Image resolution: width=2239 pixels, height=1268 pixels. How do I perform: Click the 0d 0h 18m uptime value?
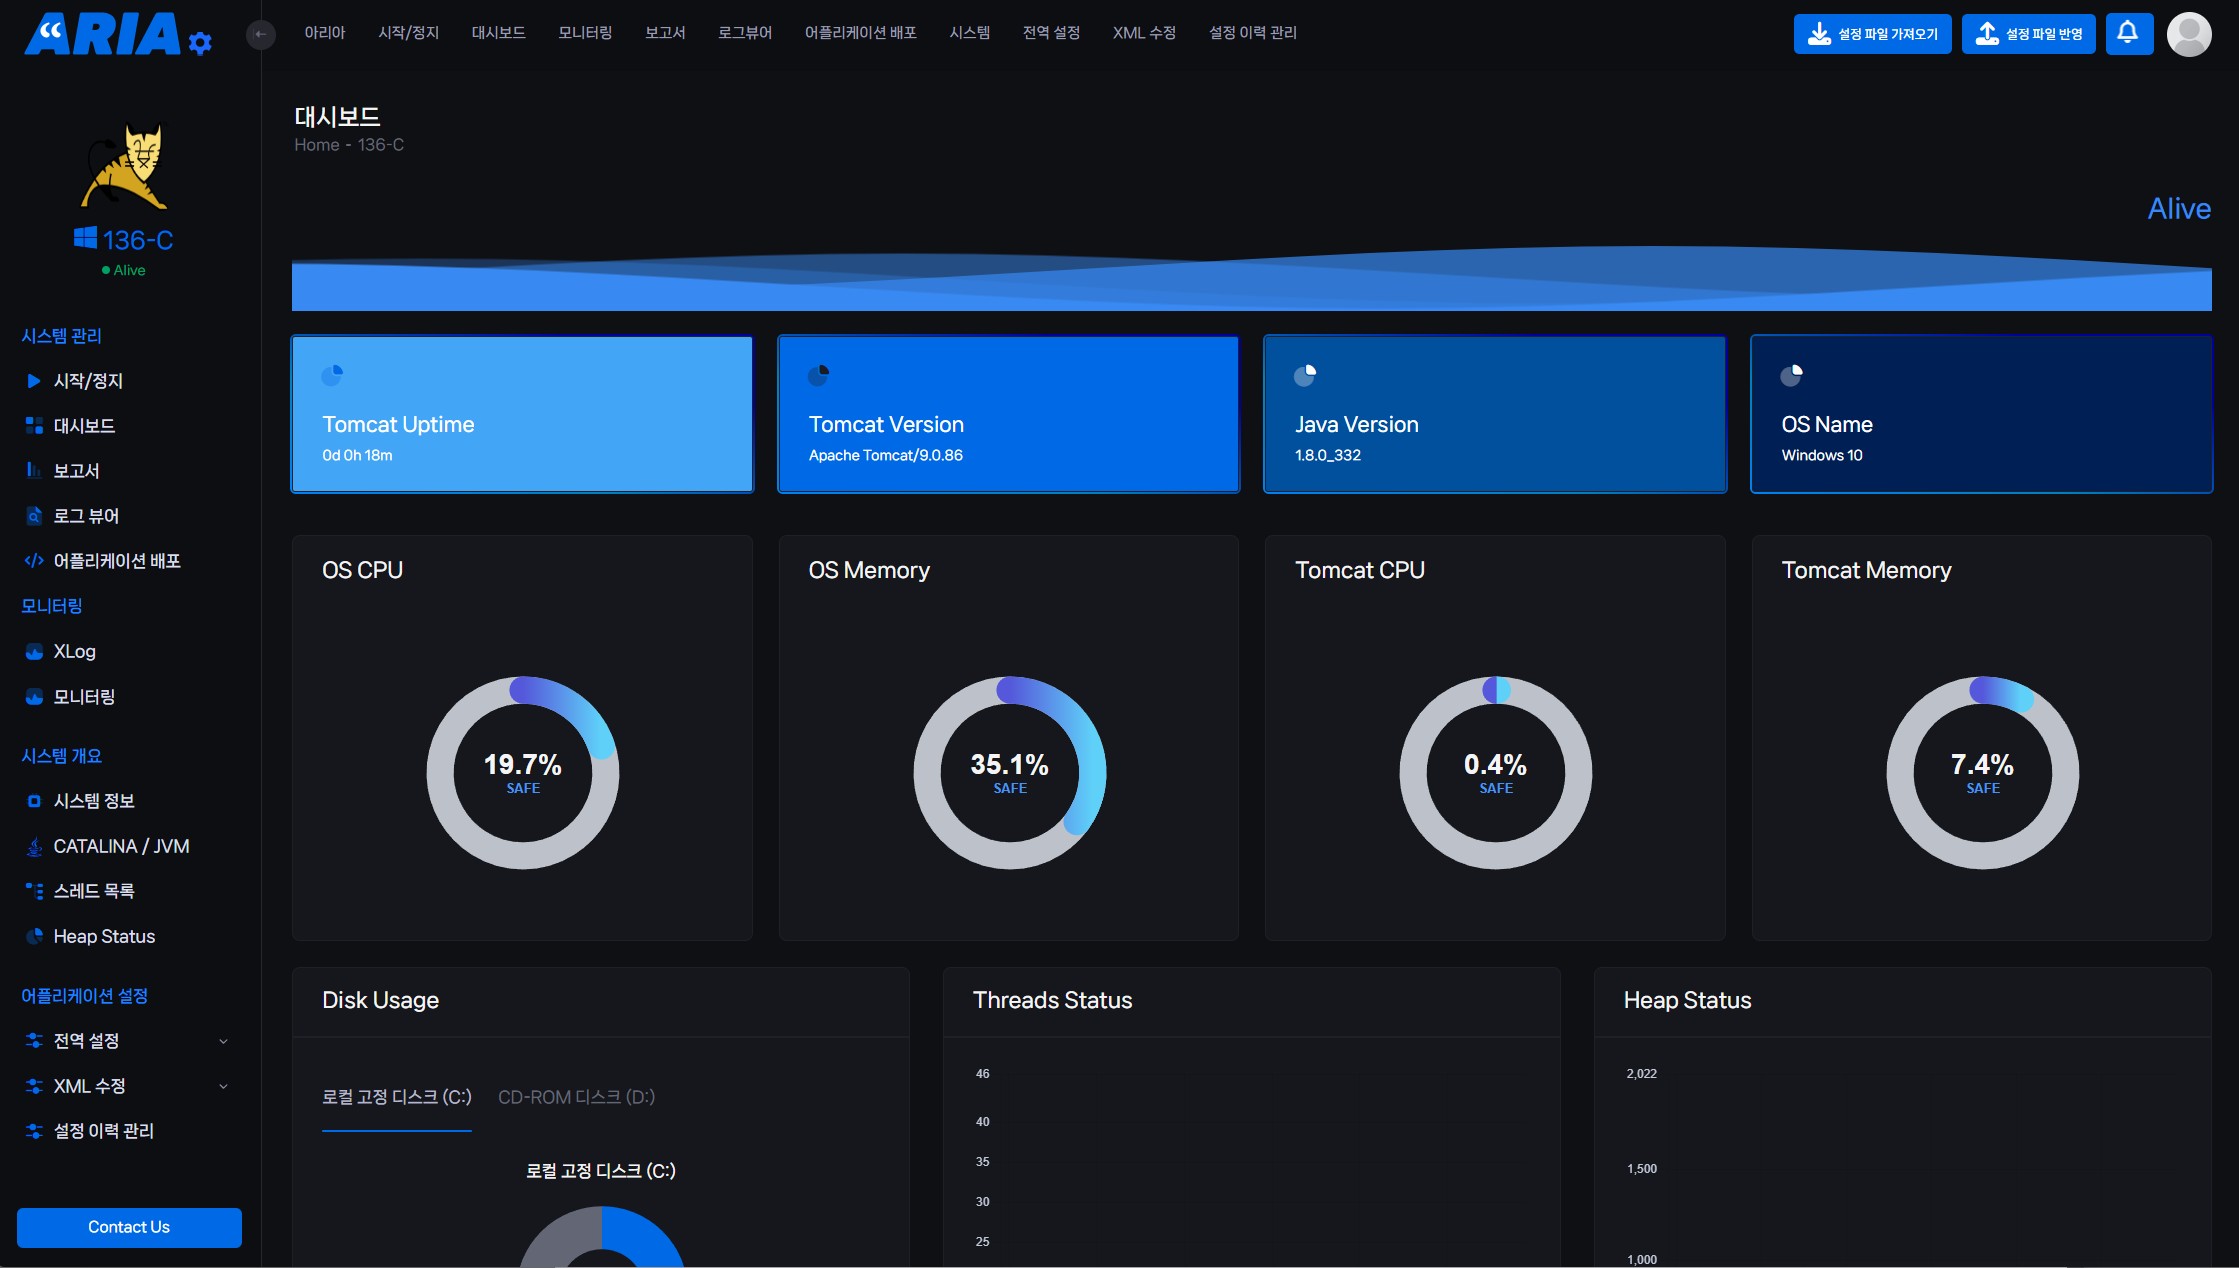coord(357,455)
